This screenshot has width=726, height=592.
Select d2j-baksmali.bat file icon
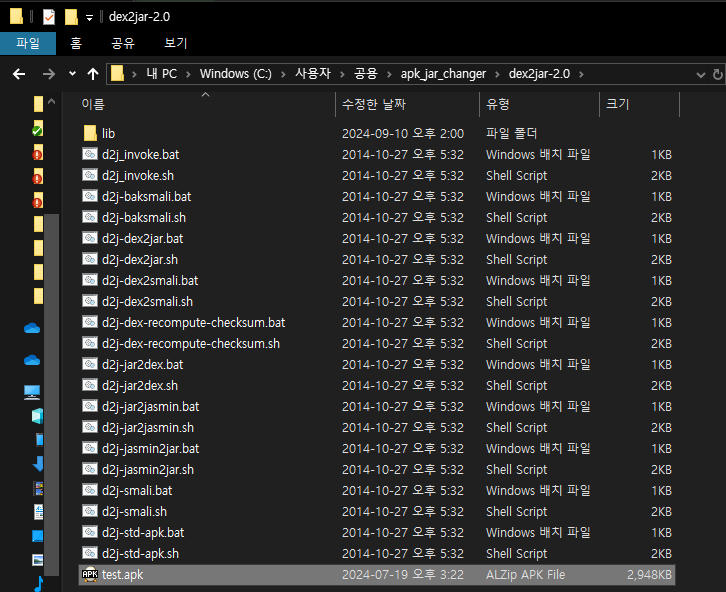click(x=90, y=196)
